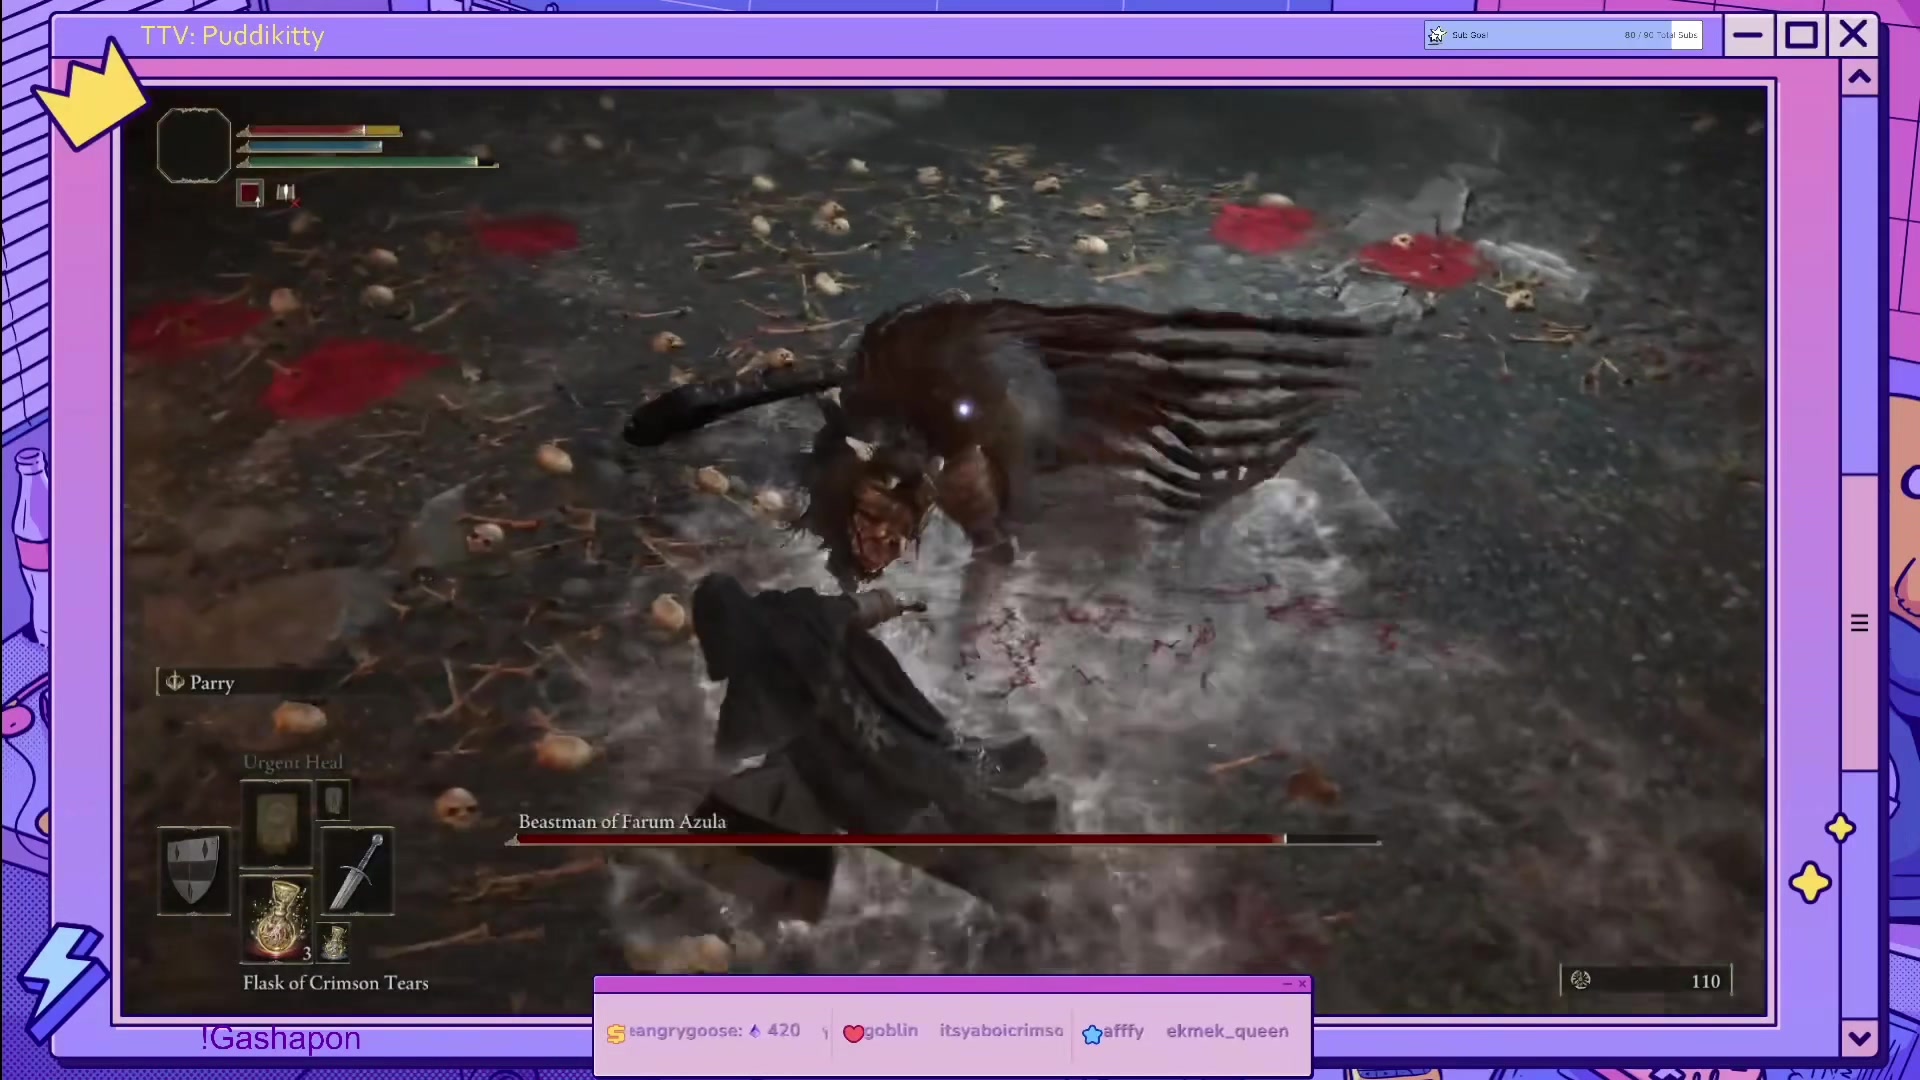This screenshot has height=1080, width=1920.
Task: Click the 'ekmek_queen' username in ticker
Action: pos(1227,1031)
